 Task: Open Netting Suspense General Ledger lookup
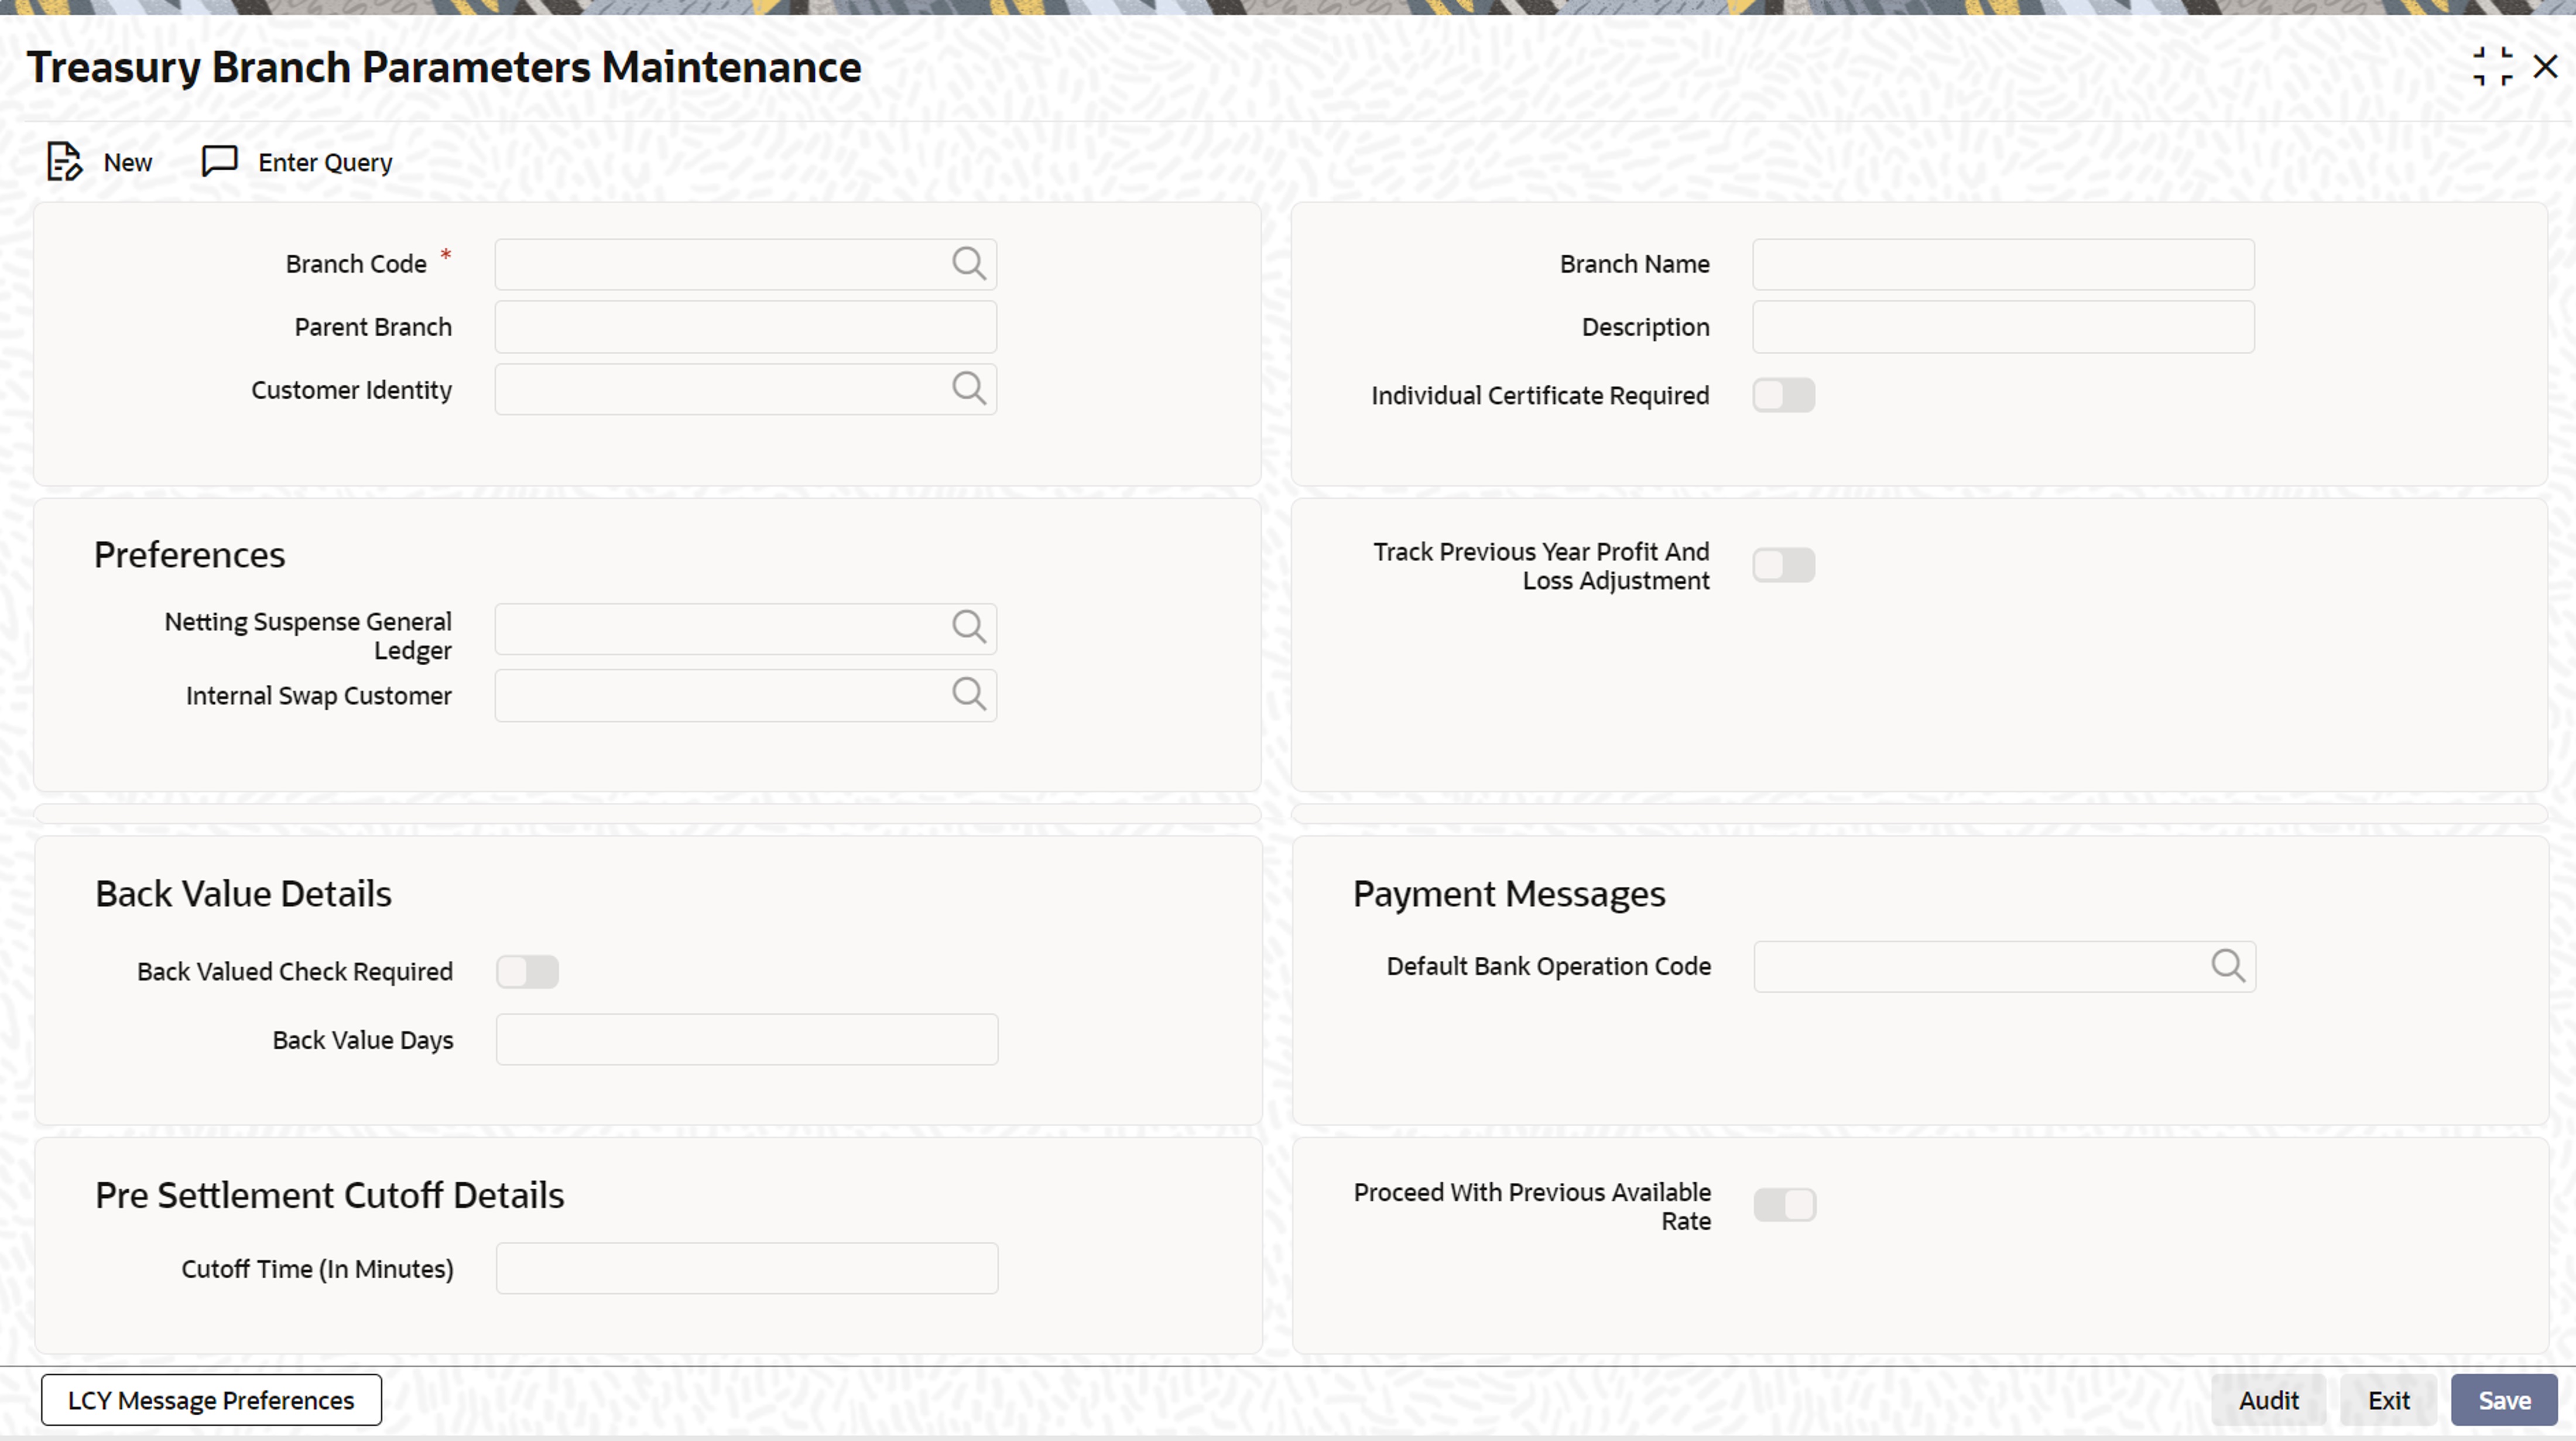click(968, 628)
